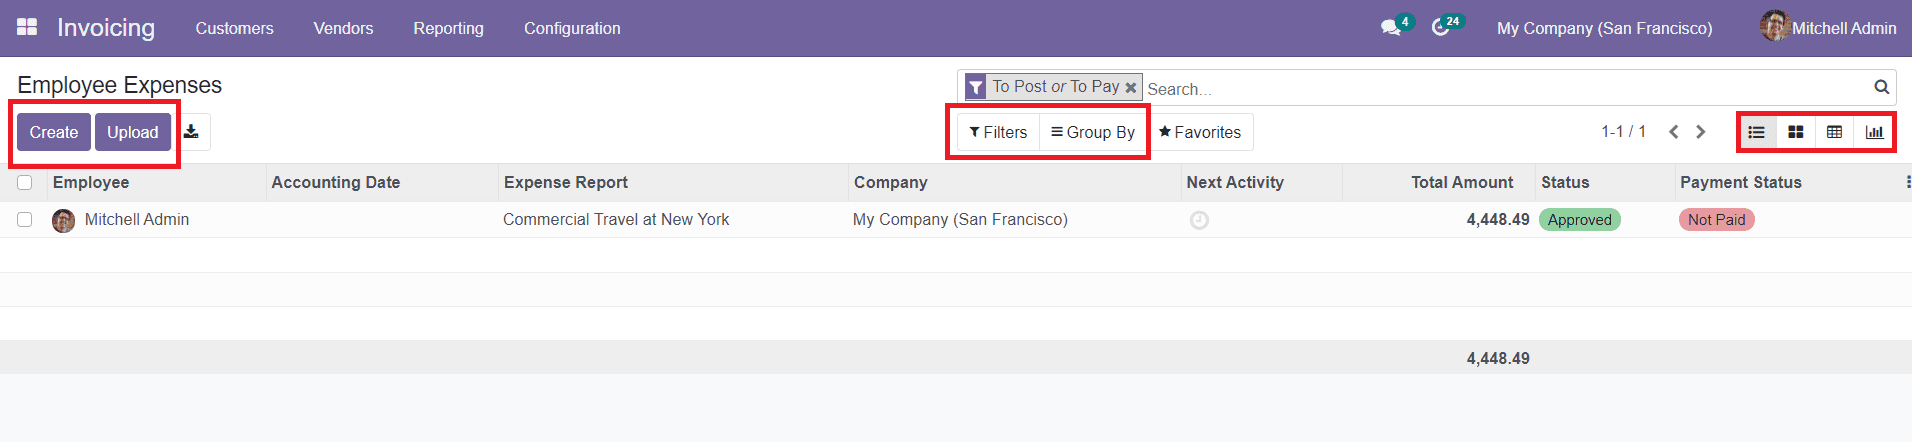
Task: Click Next Activity column header
Action: 1235,182
